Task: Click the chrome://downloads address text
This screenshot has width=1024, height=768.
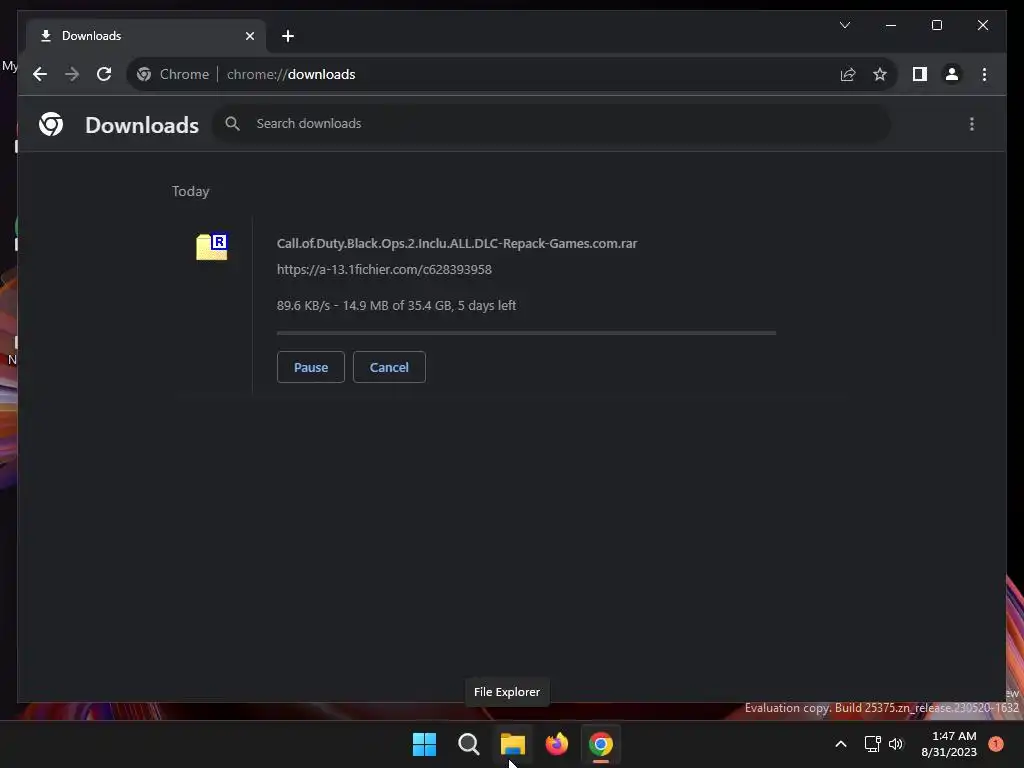Action: pyautogui.click(x=291, y=74)
